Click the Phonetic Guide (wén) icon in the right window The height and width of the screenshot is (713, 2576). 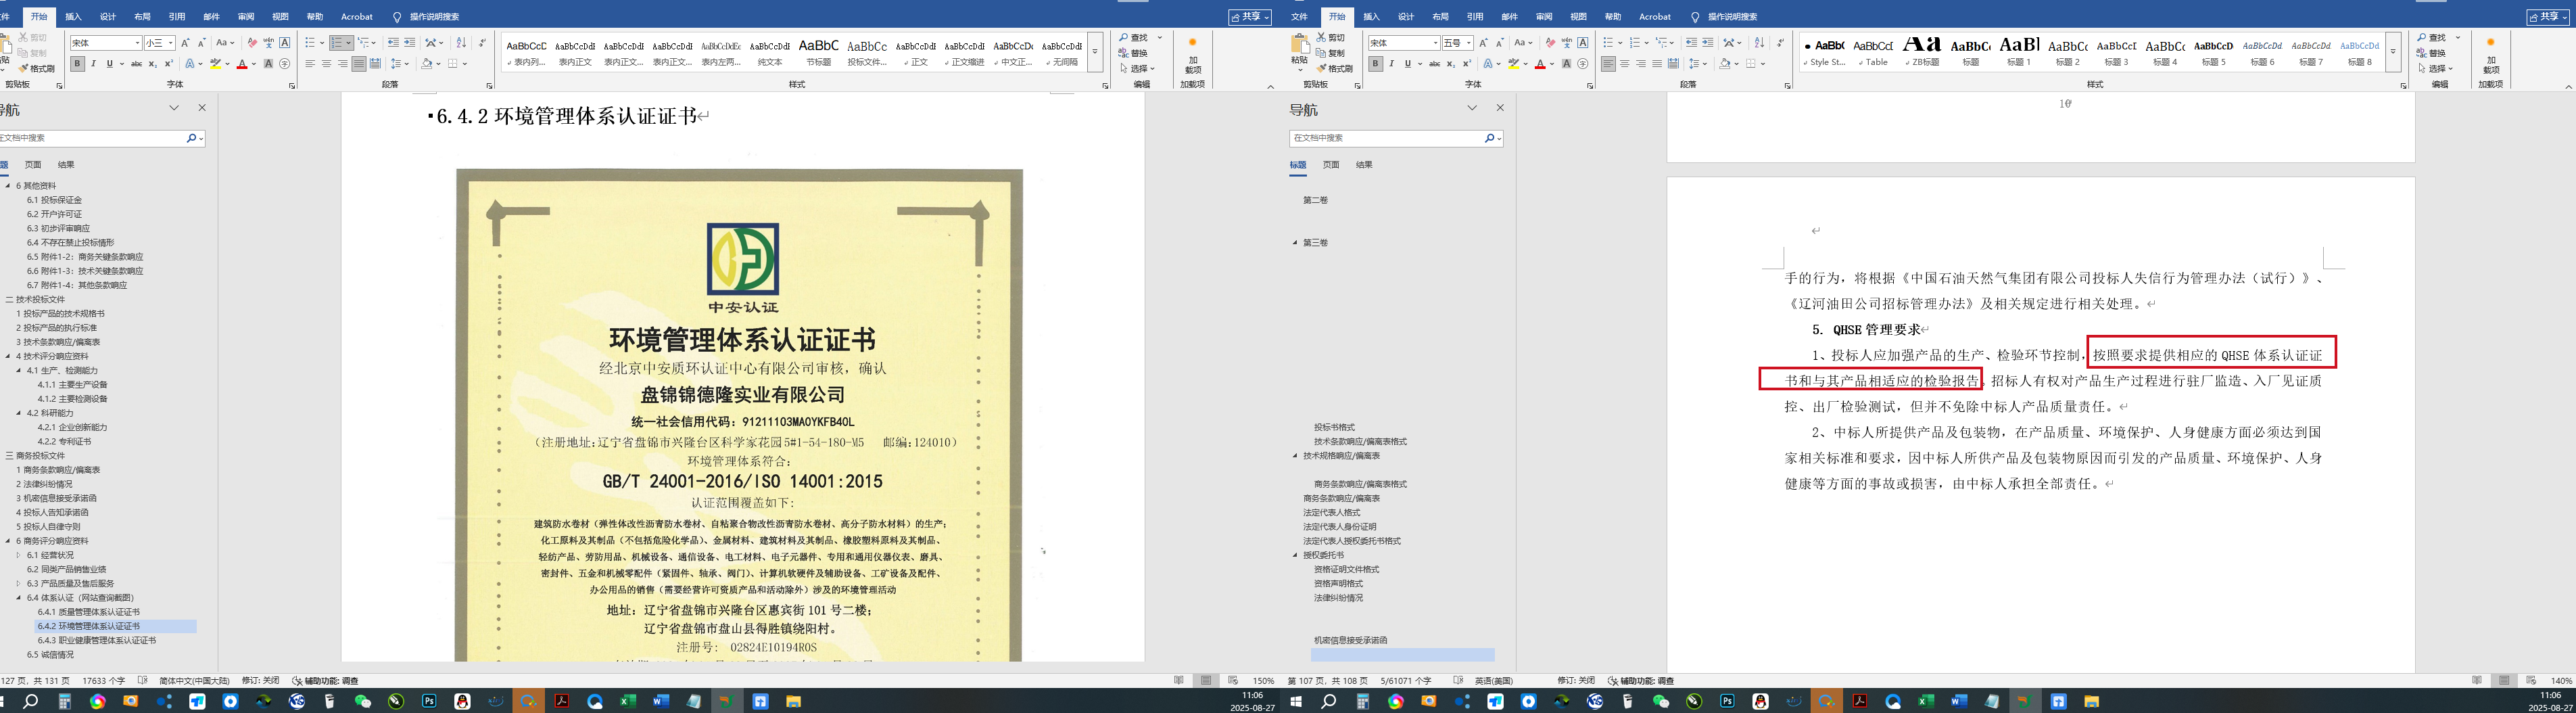pos(1566,43)
